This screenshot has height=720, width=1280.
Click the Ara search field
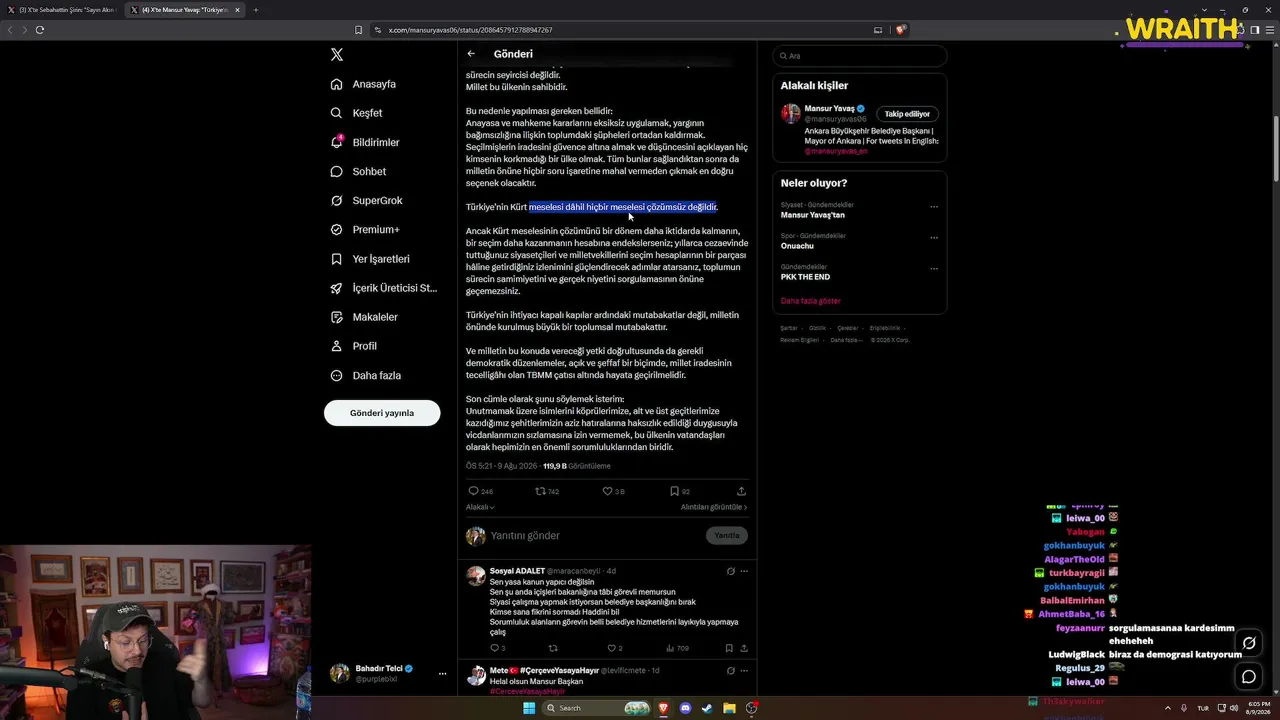[859, 56]
